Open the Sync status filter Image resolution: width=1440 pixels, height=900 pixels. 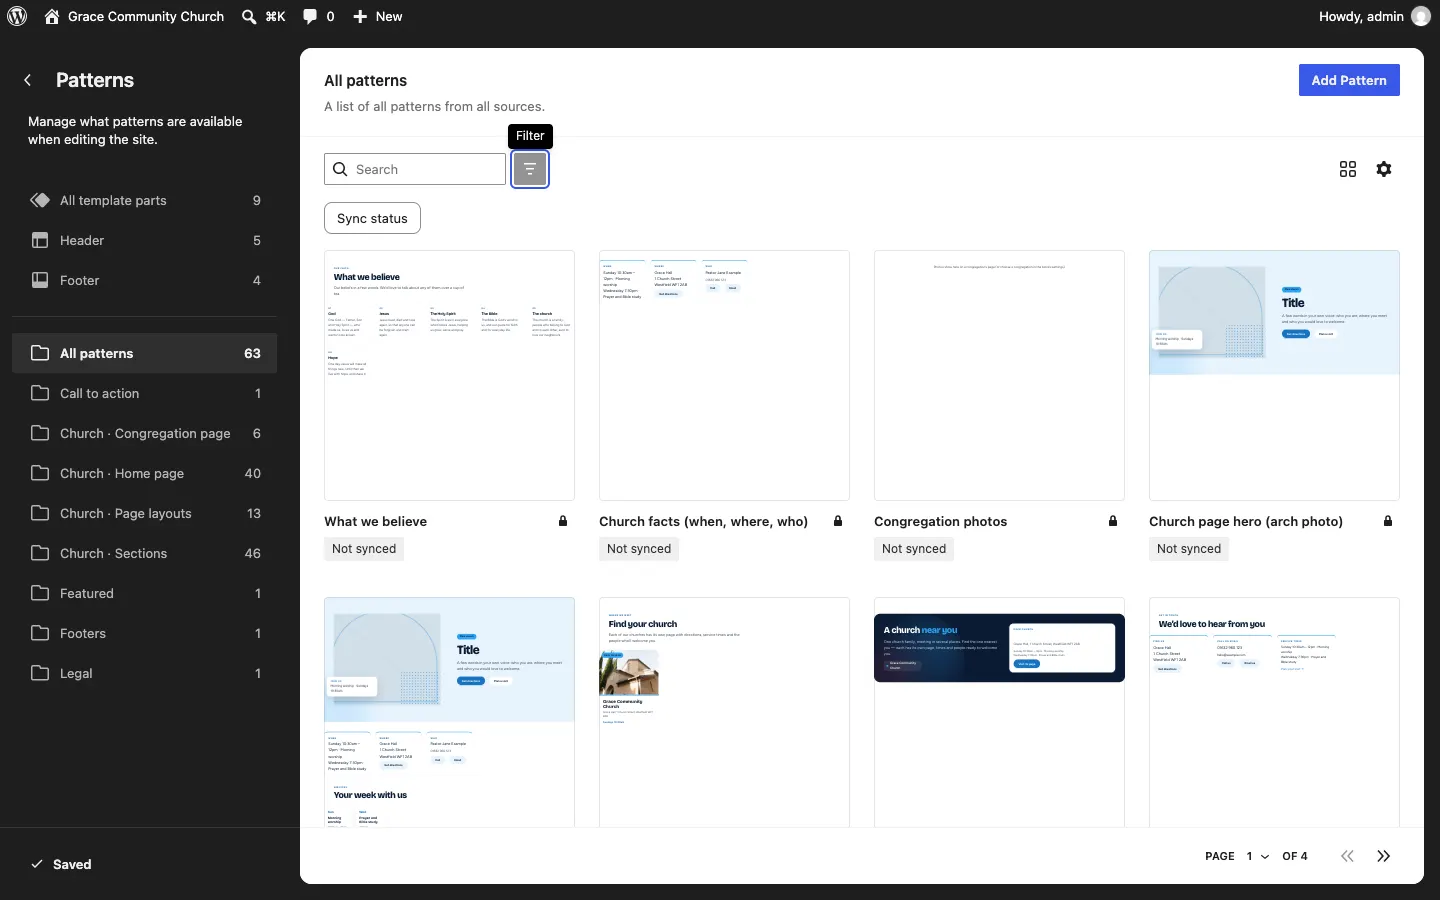[x=372, y=218]
